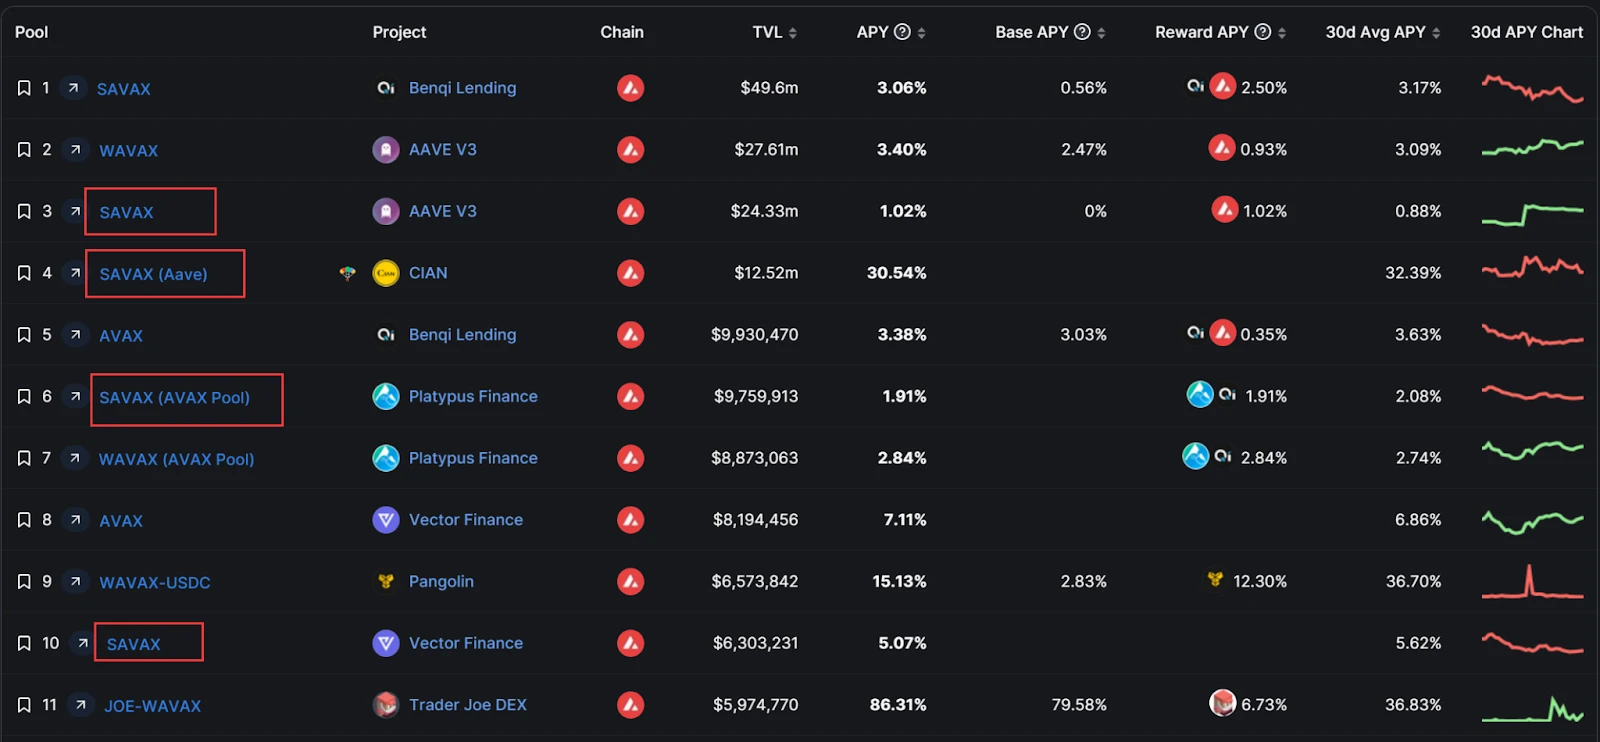
Task: Open AAVE V3 project in row 3
Action: (x=443, y=211)
